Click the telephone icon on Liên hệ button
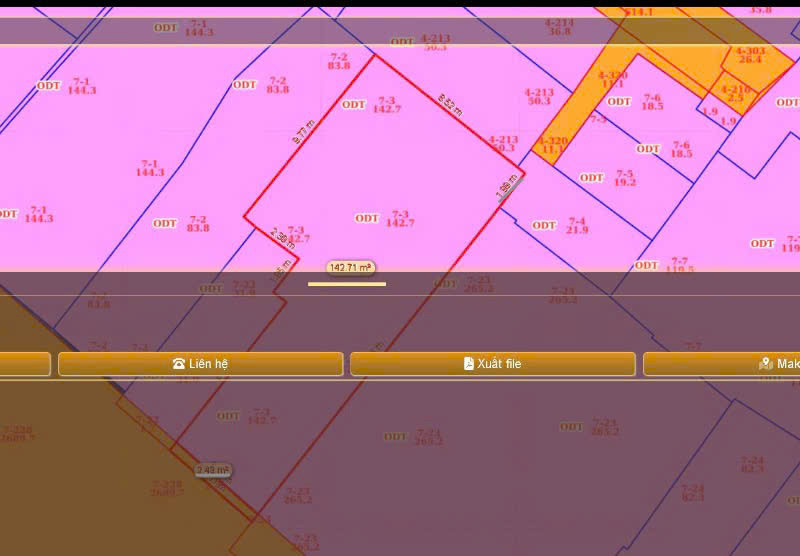 pos(179,364)
